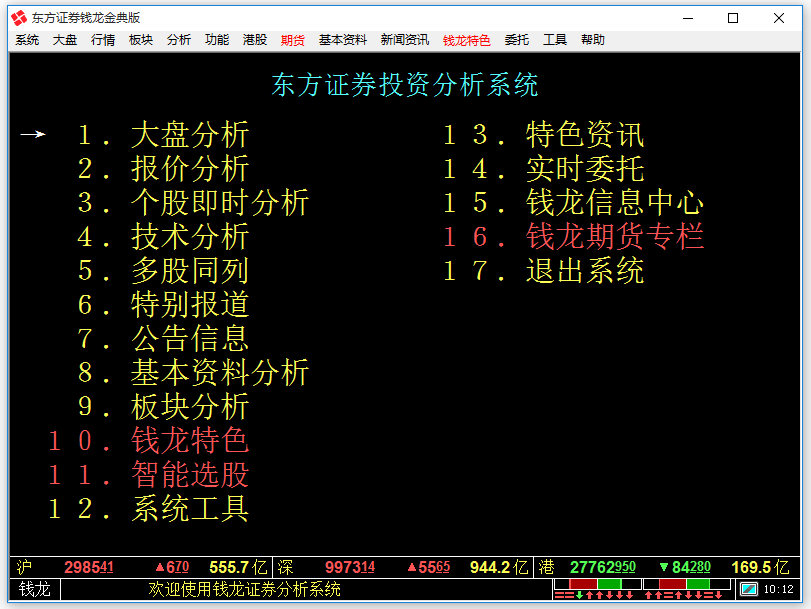Open the 工具 menu

click(x=555, y=40)
